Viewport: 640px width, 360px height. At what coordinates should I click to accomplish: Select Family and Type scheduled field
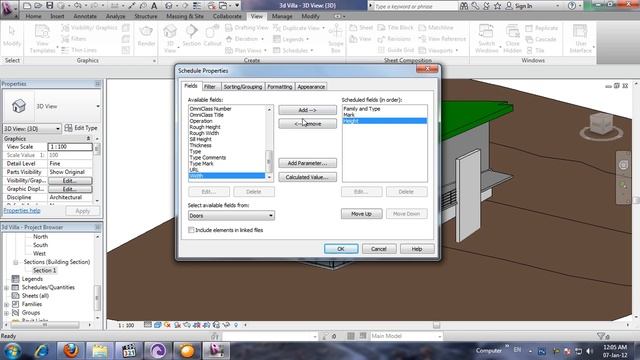coord(362,109)
